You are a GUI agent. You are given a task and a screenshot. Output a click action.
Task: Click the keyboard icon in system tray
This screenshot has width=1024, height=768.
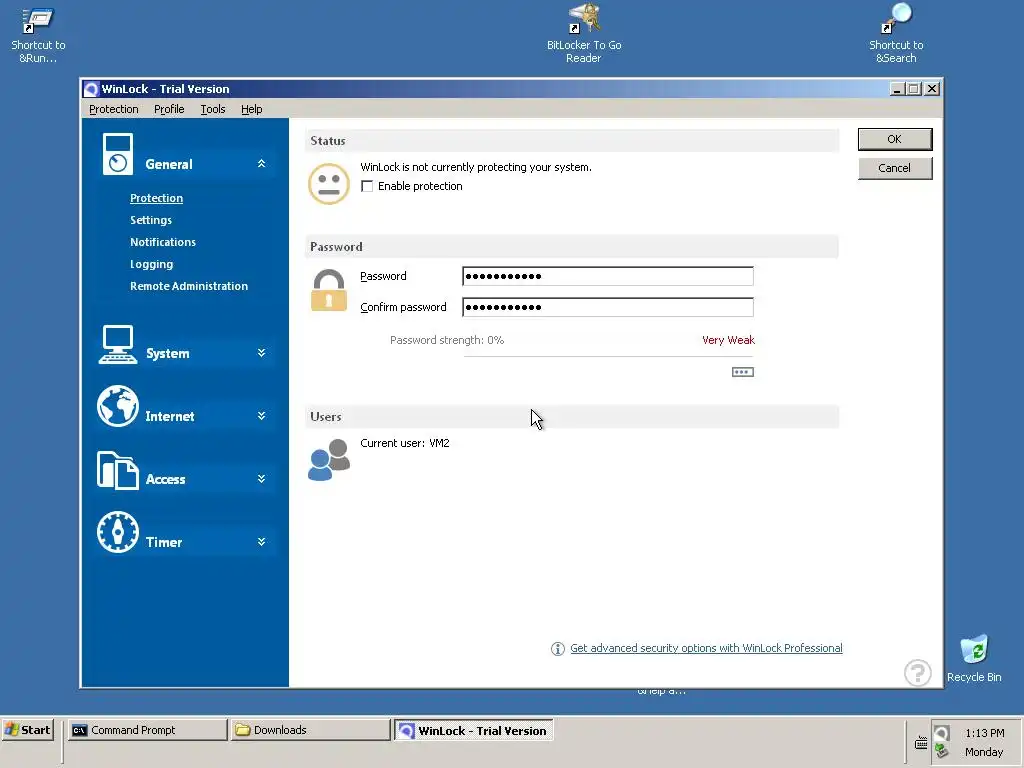pyautogui.click(x=921, y=743)
